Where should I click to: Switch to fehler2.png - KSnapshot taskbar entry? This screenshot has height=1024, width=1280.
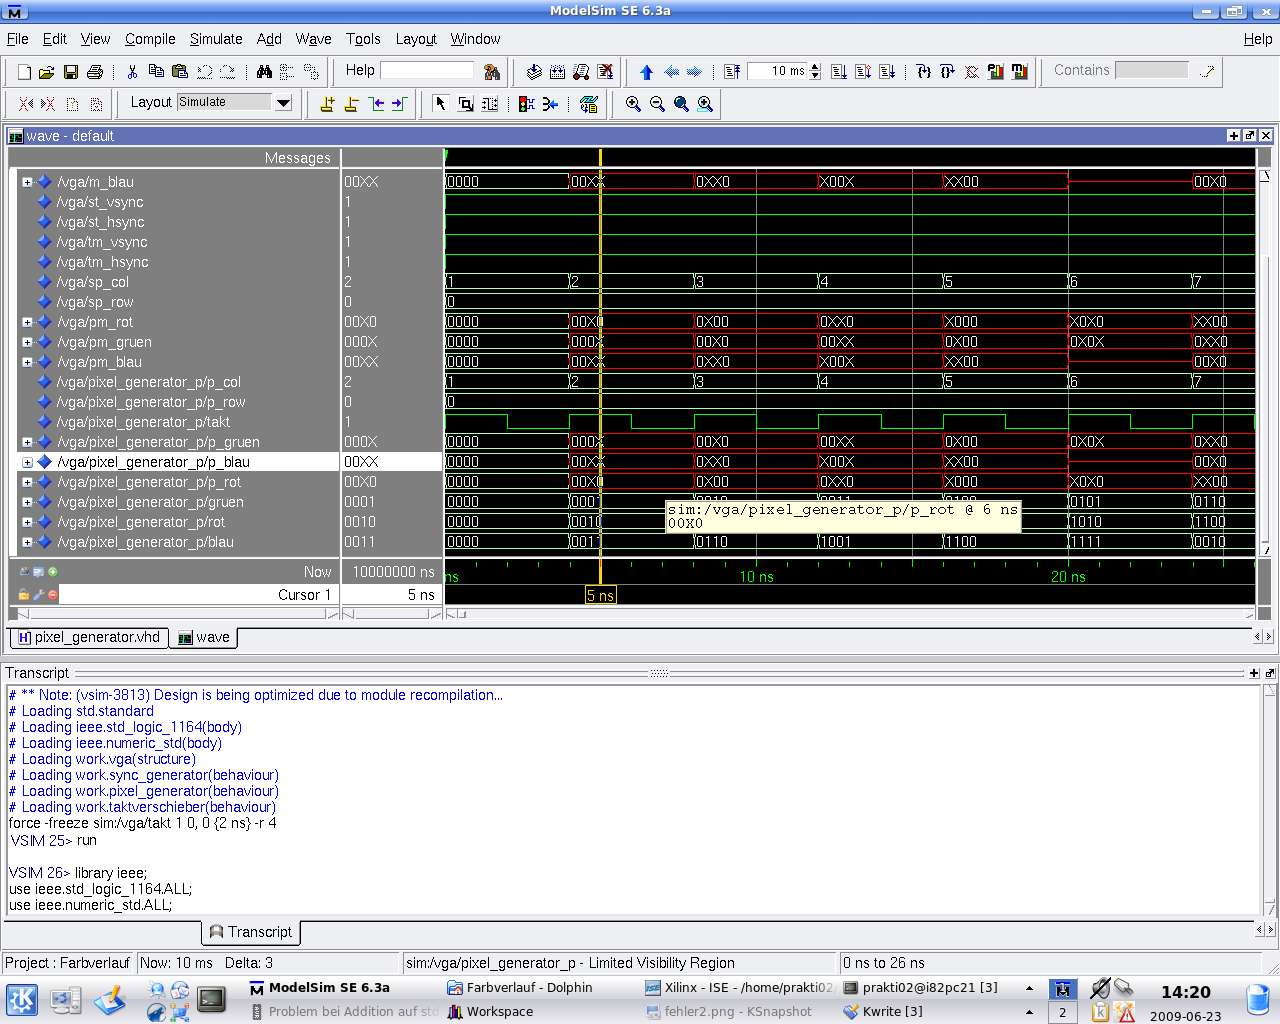coord(729,1011)
